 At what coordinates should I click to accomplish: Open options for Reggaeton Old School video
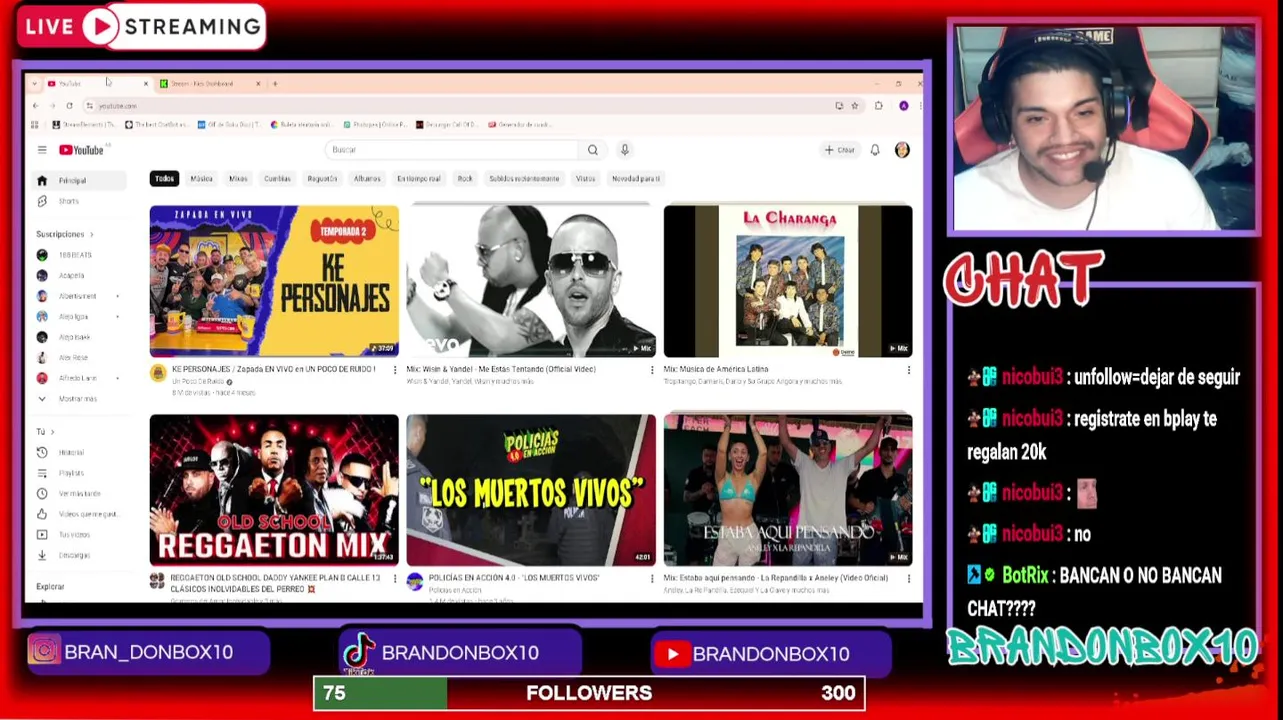(394, 578)
